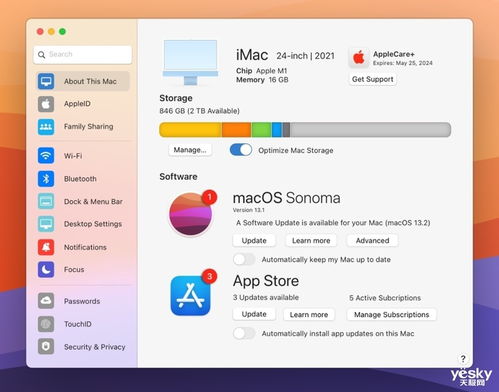Screen dimensions: 499x392
Task: Click the red 3 badge on App Store
Action: coord(209,276)
